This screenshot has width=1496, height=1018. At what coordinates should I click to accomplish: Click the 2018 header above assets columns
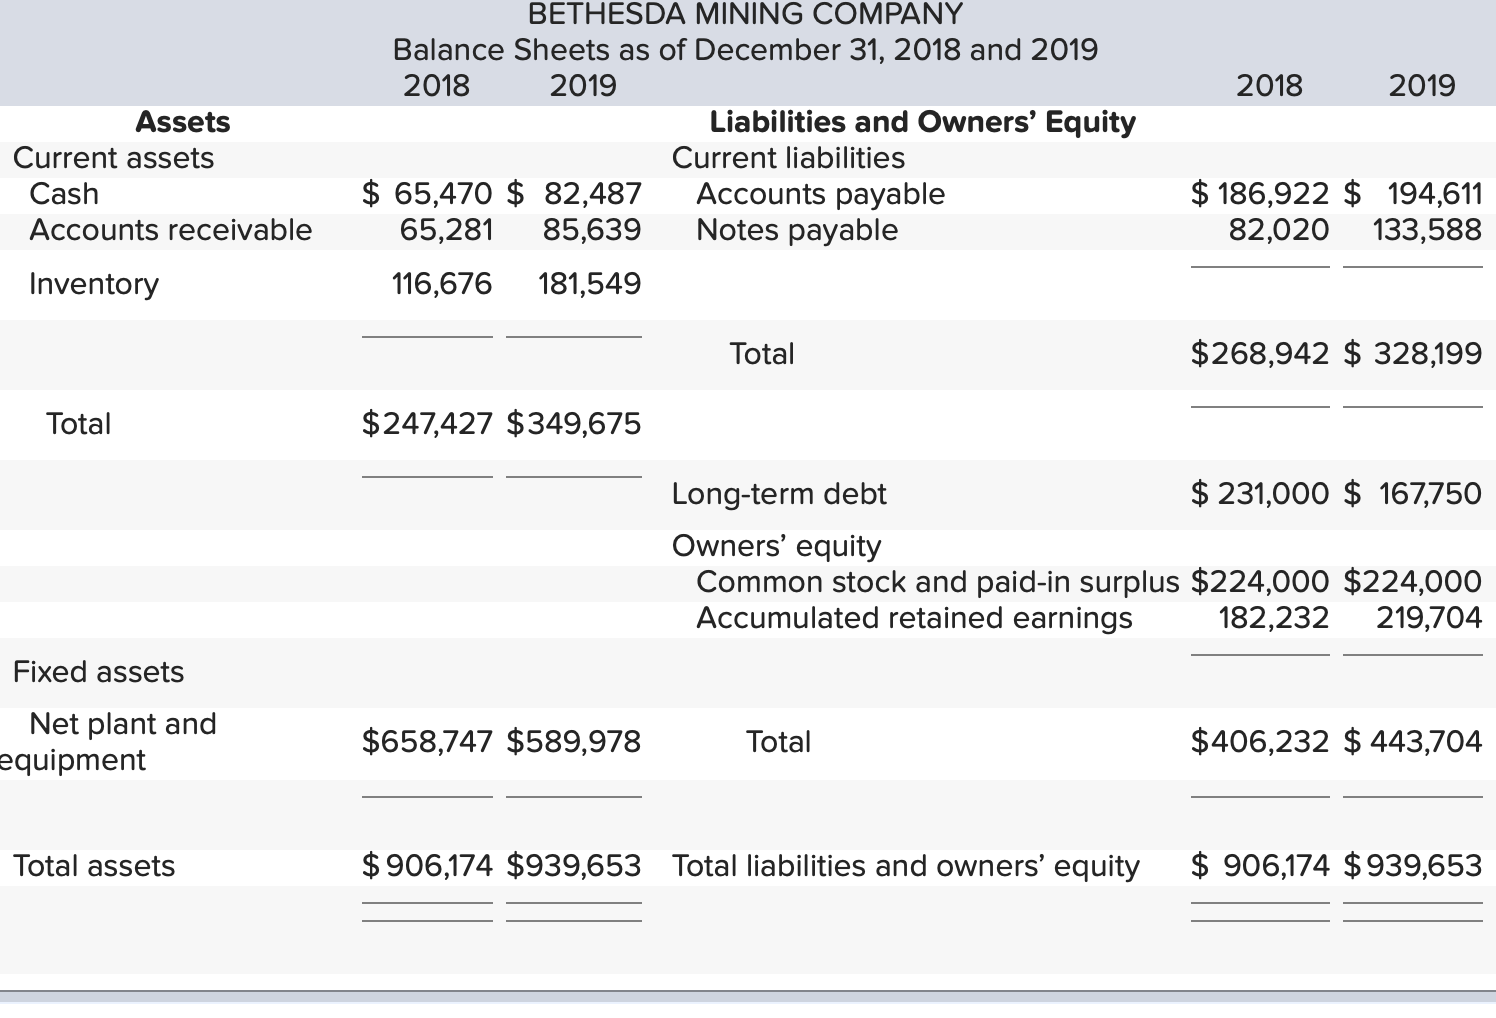coord(436,86)
